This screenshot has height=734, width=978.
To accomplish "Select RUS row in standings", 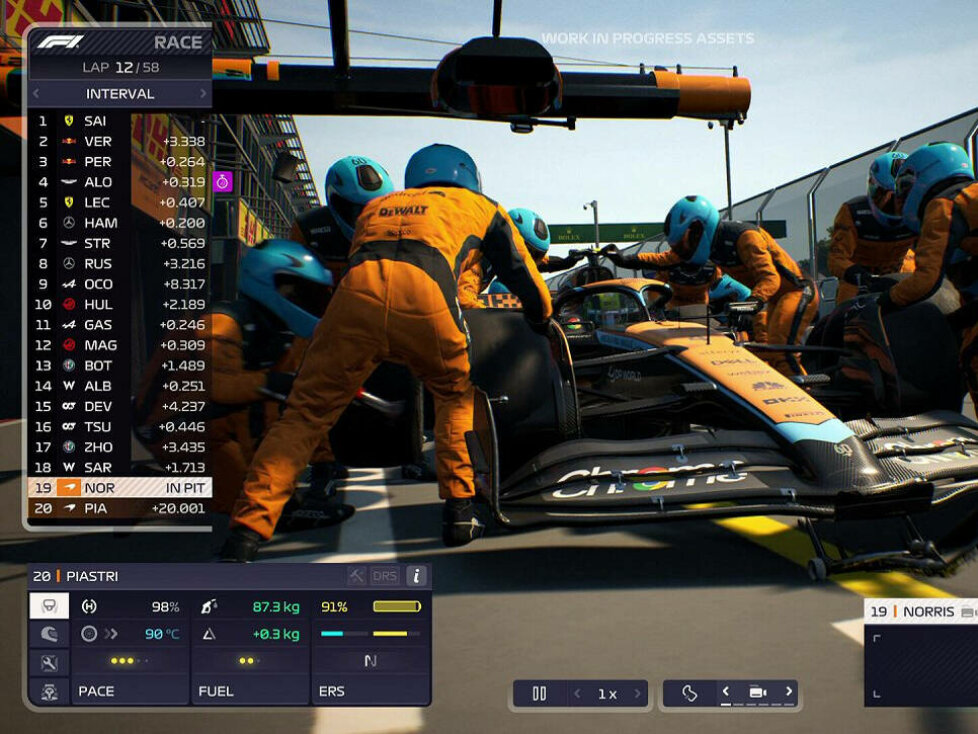I will click(x=120, y=264).
